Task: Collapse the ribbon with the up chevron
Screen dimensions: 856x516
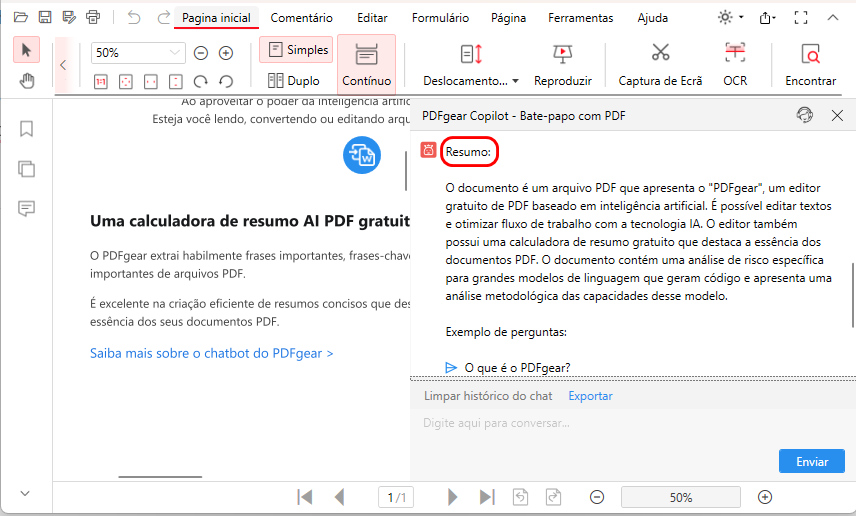Action: [x=833, y=17]
